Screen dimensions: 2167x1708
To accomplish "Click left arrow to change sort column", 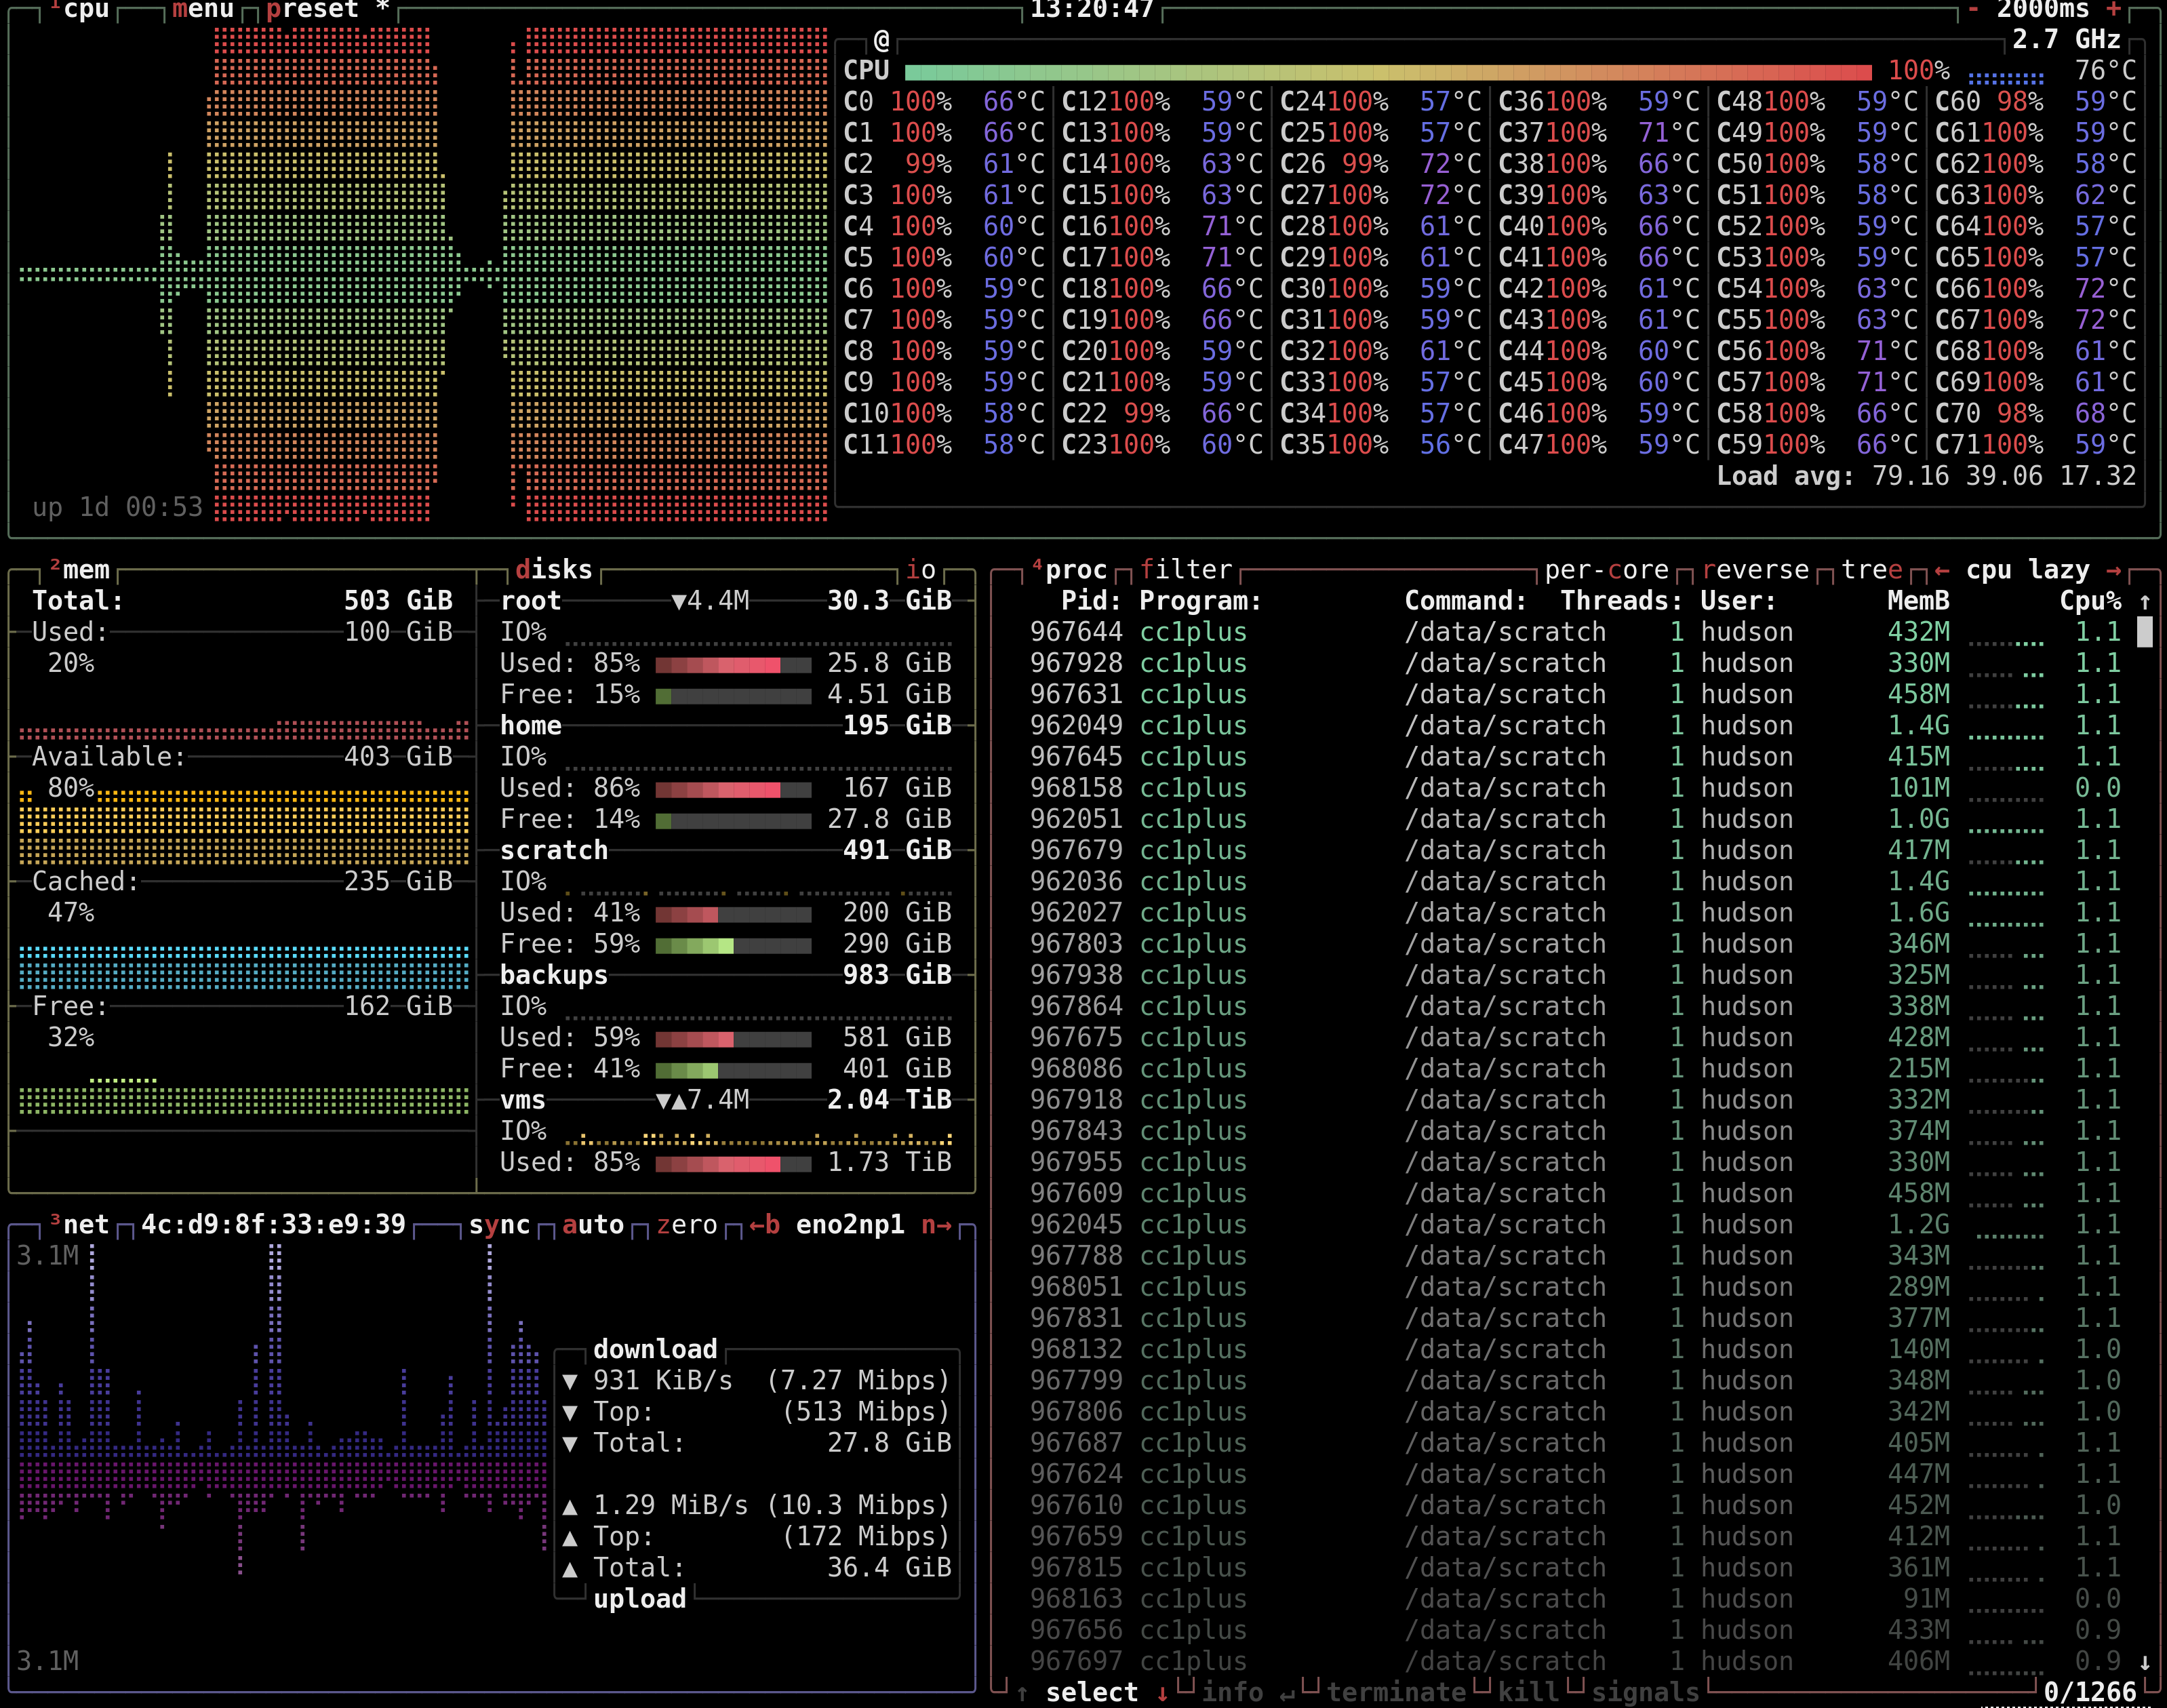I will click(1942, 570).
